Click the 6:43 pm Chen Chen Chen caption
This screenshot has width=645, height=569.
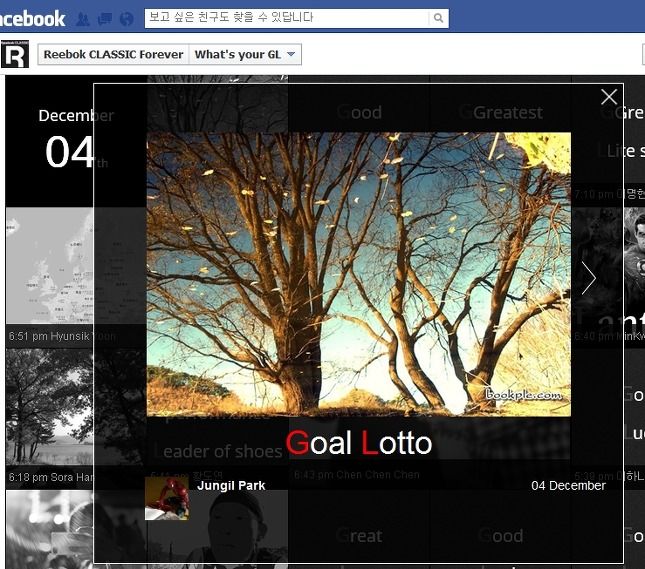click(x=357, y=475)
